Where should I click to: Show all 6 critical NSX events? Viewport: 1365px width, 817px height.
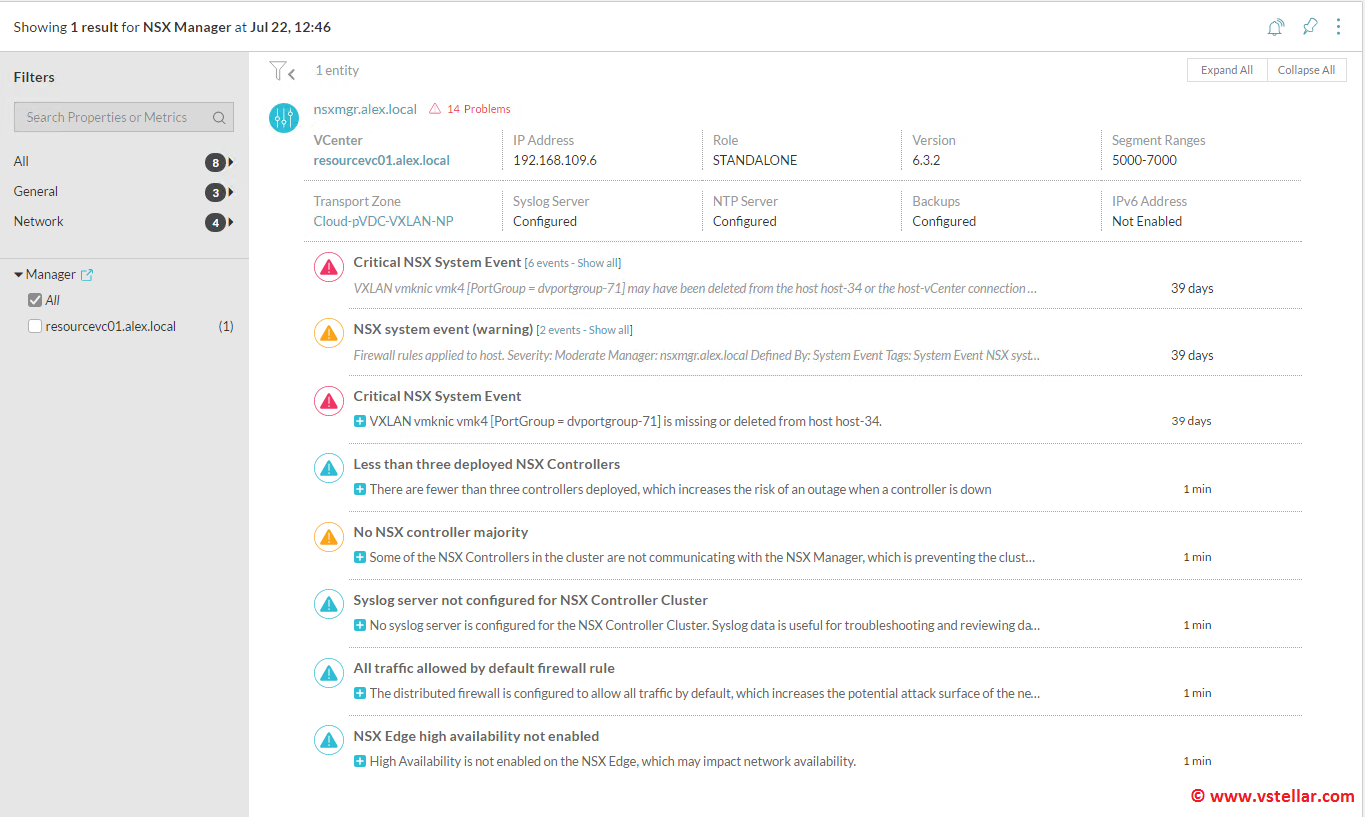pyautogui.click(x=597, y=263)
